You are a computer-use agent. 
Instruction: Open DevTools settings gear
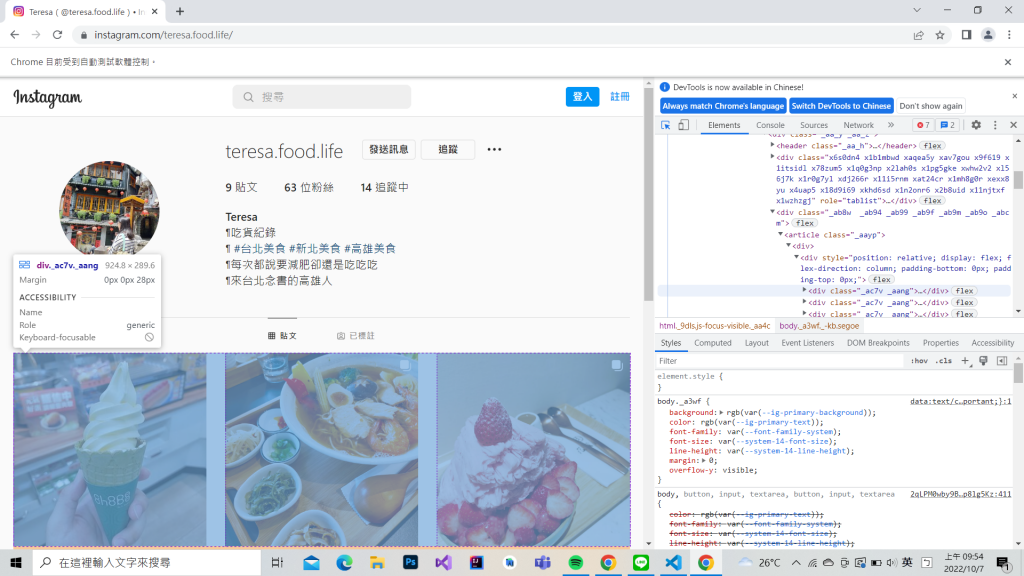click(976, 125)
